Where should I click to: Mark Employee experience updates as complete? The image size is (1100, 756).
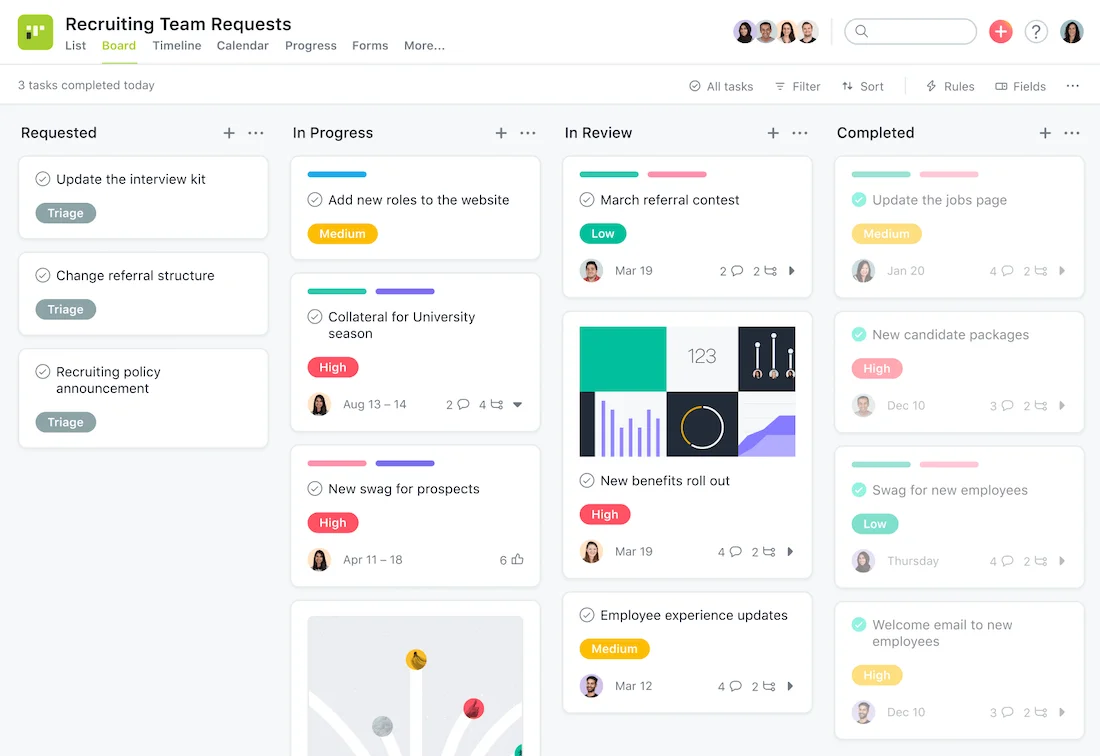click(x=587, y=615)
